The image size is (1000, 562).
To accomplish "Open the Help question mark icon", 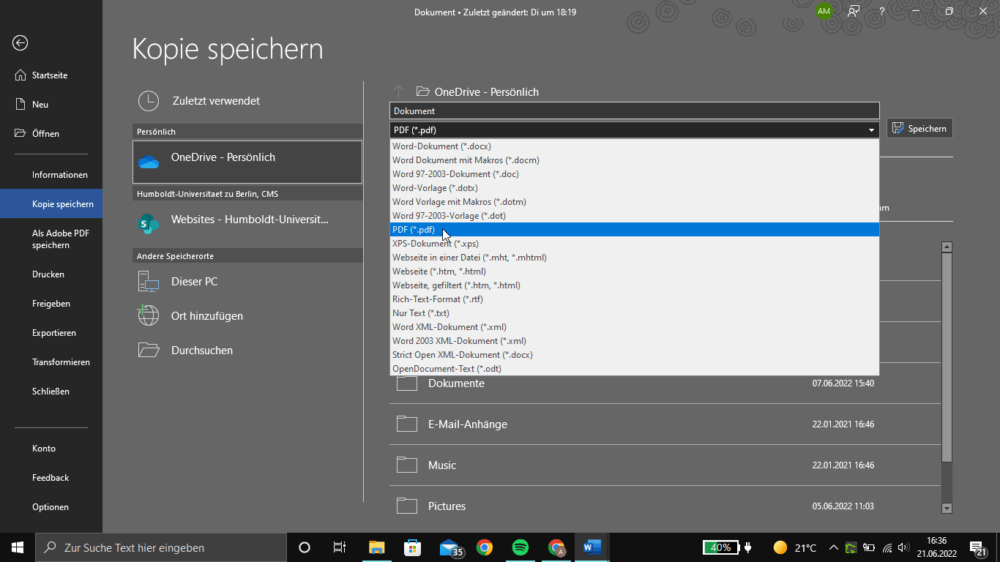I will coord(881,11).
